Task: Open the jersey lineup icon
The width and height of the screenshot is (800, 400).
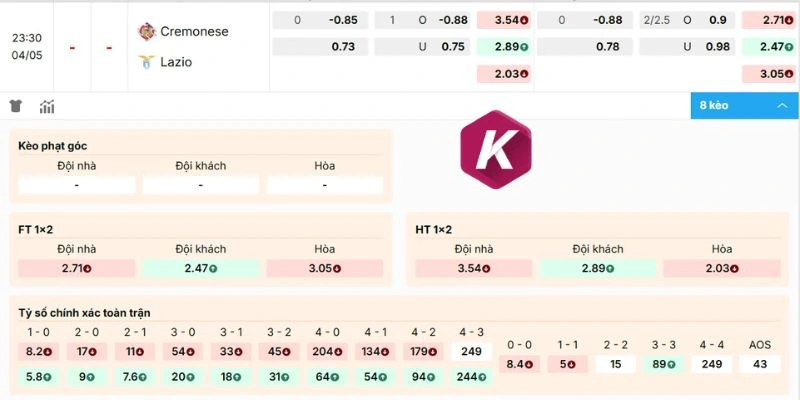Action: pyautogui.click(x=16, y=106)
